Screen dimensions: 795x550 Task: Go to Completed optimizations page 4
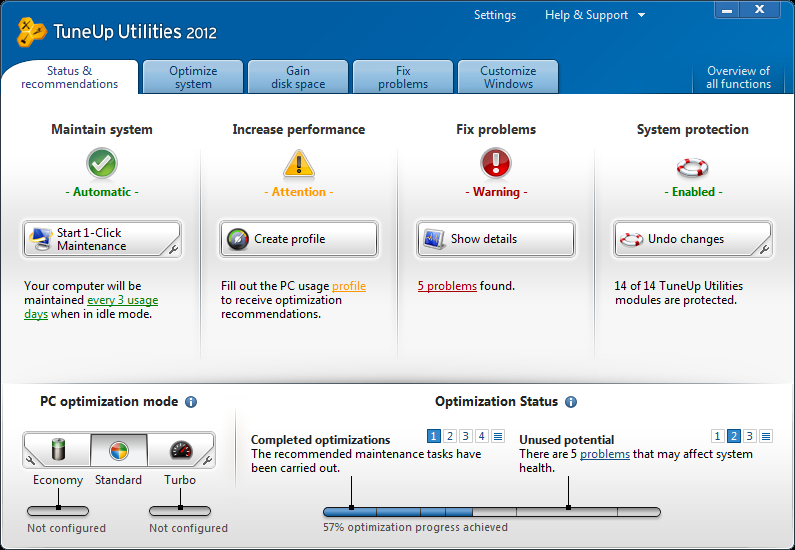coord(482,436)
